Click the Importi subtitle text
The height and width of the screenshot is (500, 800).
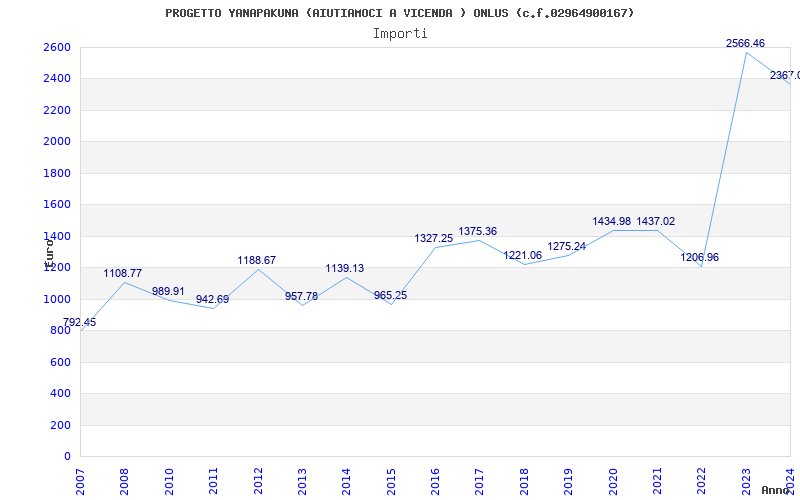(400, 33)
